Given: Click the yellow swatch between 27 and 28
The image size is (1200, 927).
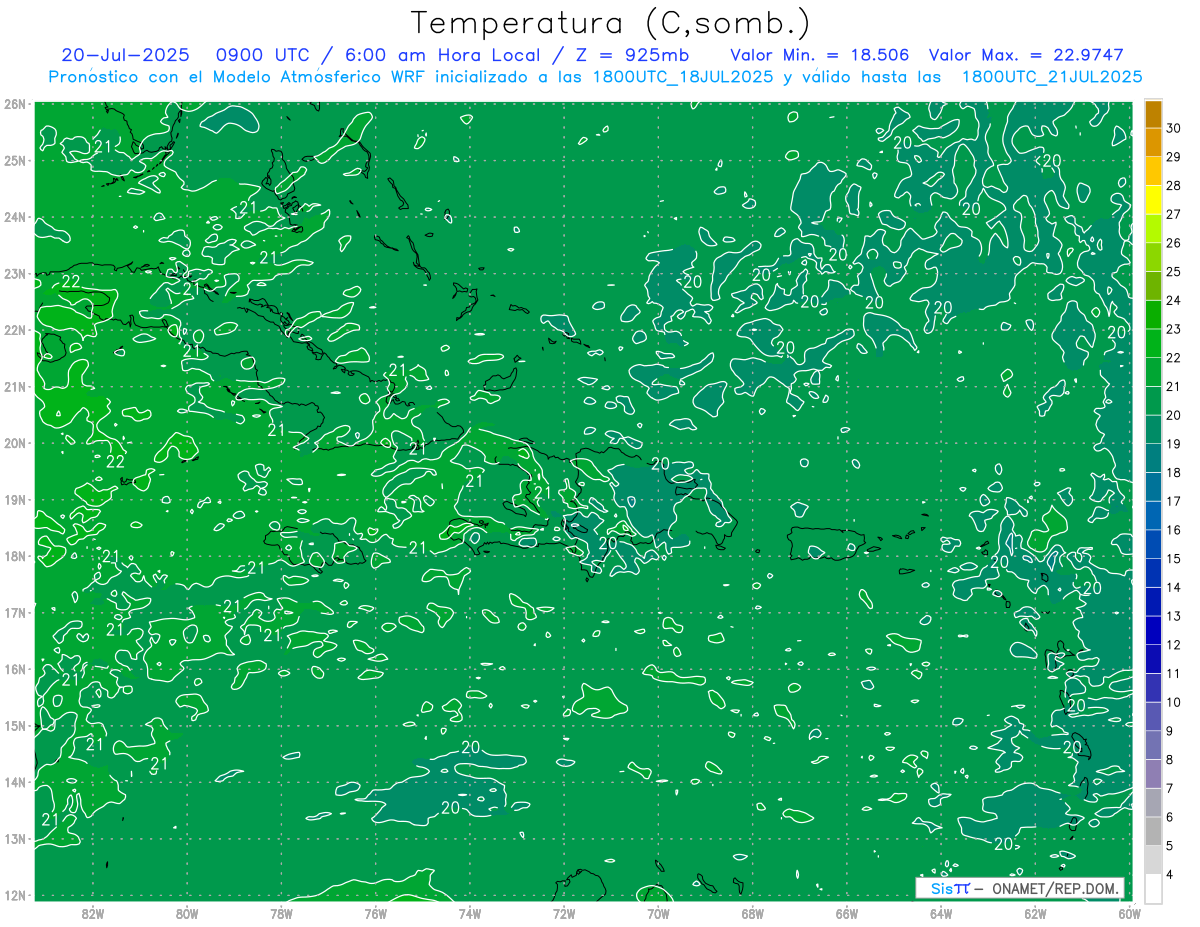Looking at the screenshot, I should point(1153,200).
